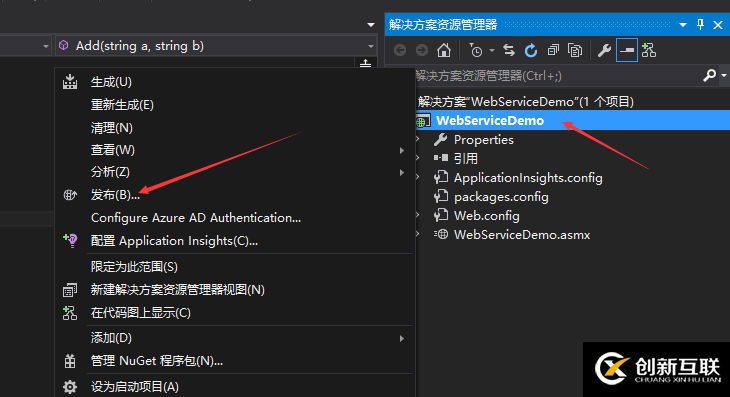Image resolution: width=730 pixels, height=397 pixels.
Task: Collapse all items in Solution Explorer
Action: coord(553,50)
